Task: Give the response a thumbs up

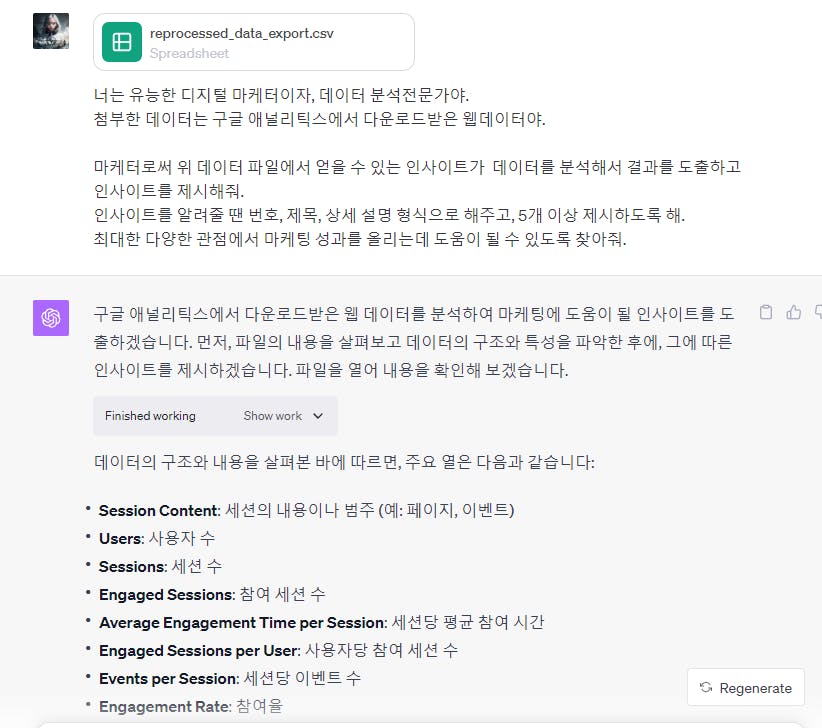Action: coord(794,312)
